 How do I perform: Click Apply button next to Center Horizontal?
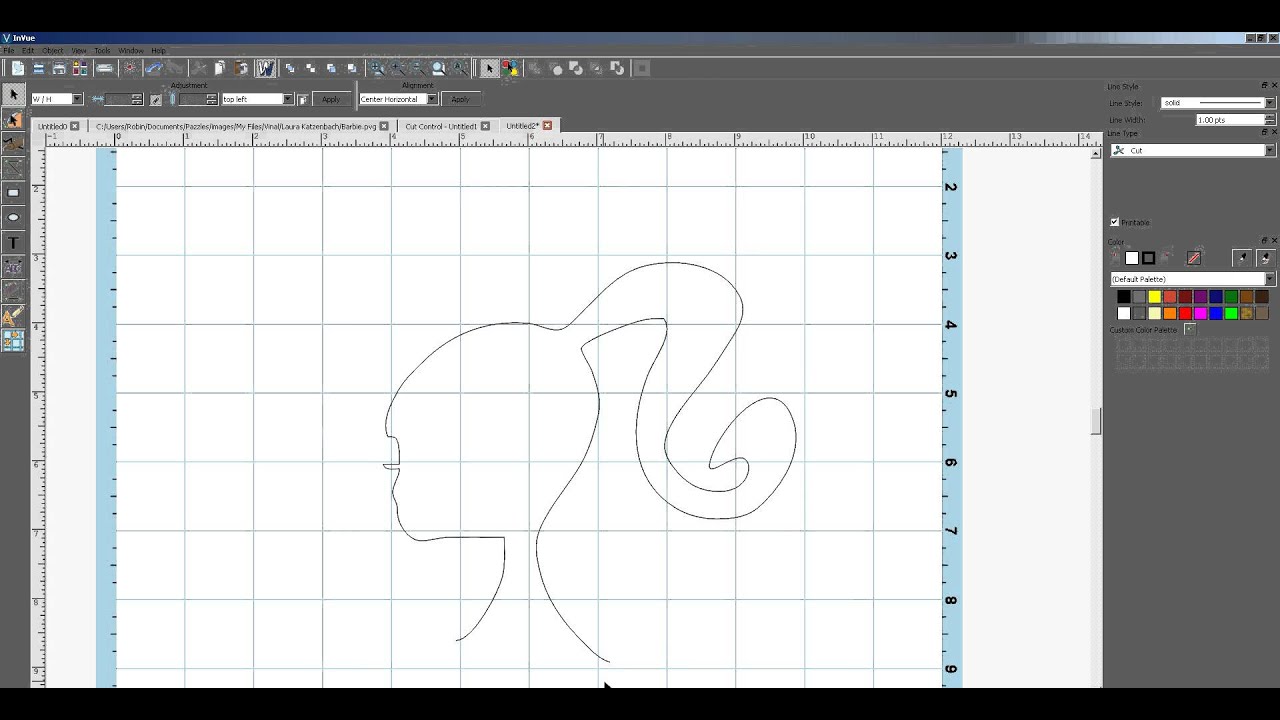460,99
